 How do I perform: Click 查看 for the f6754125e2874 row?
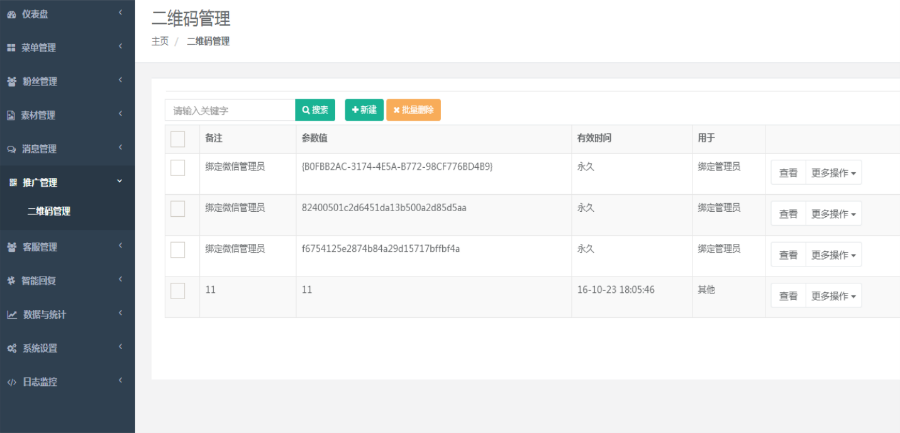(788, 255)
